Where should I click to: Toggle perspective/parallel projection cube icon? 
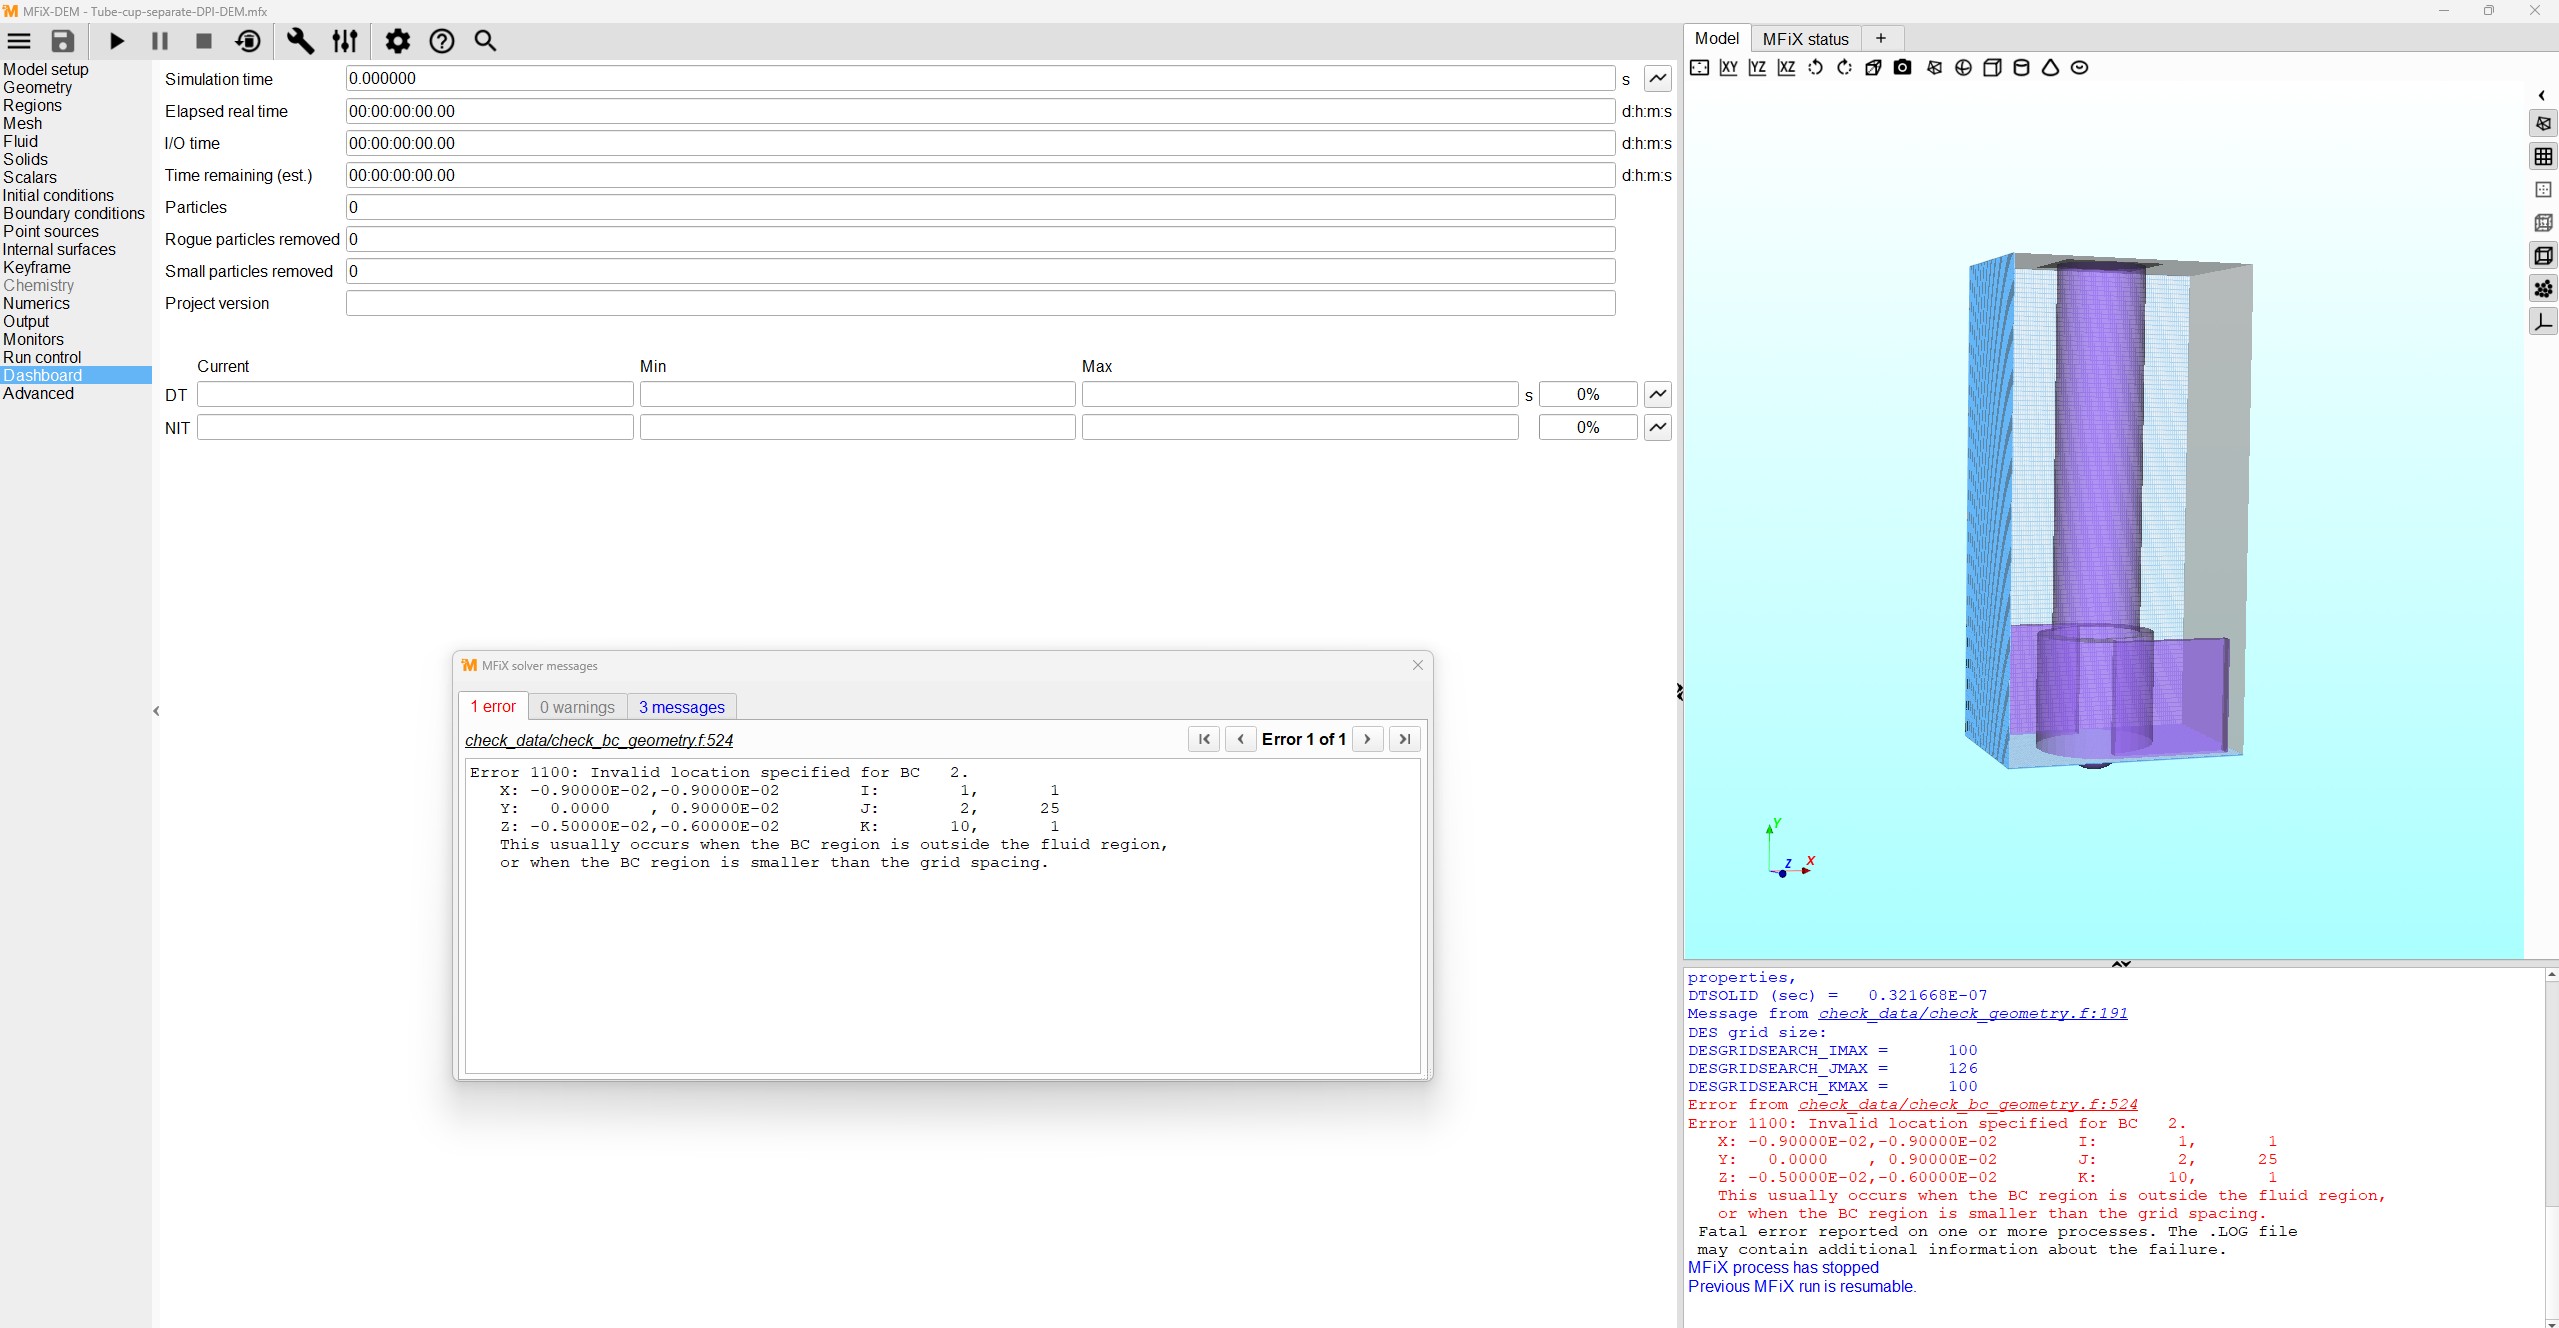coord(1873,68)
